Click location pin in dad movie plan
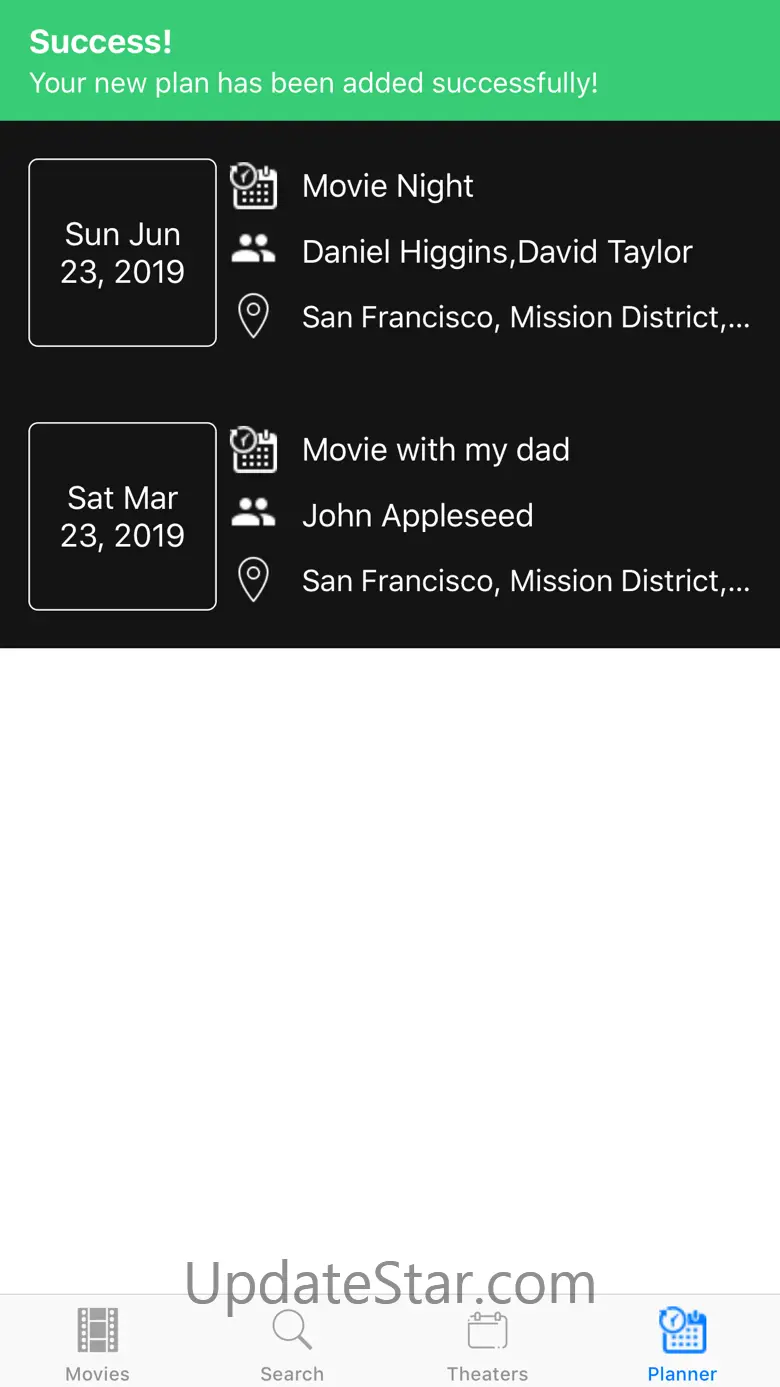 tap(254, 581)
